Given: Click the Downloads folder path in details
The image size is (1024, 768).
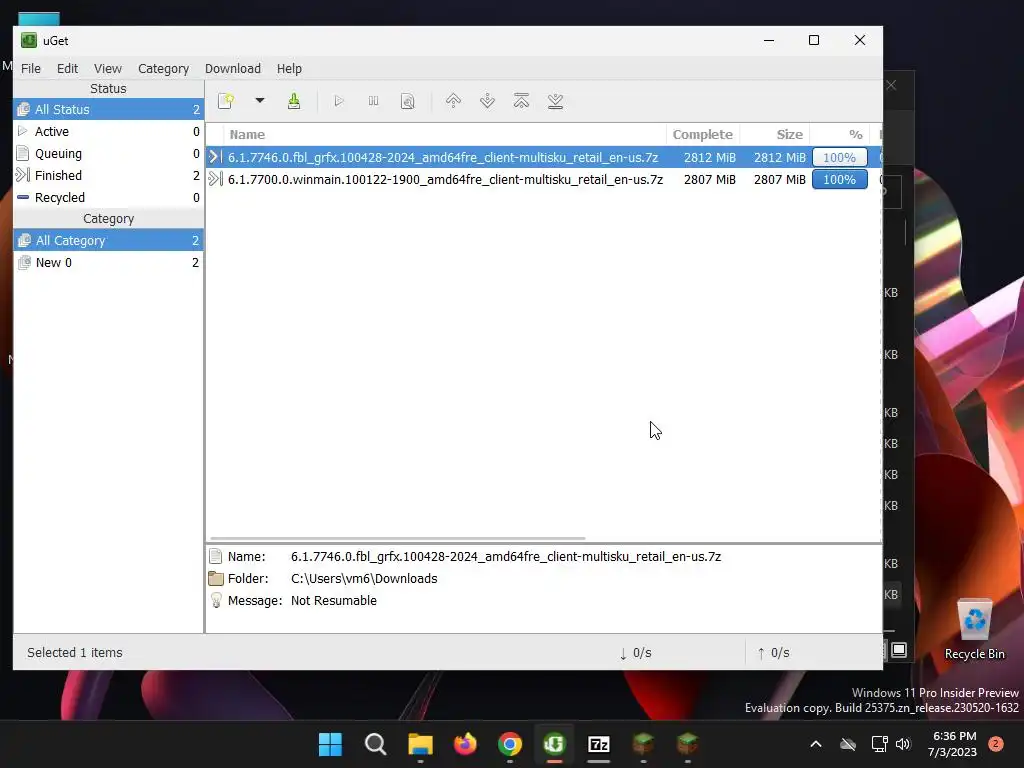Looking at the screenshot, I should pos(364,579).
